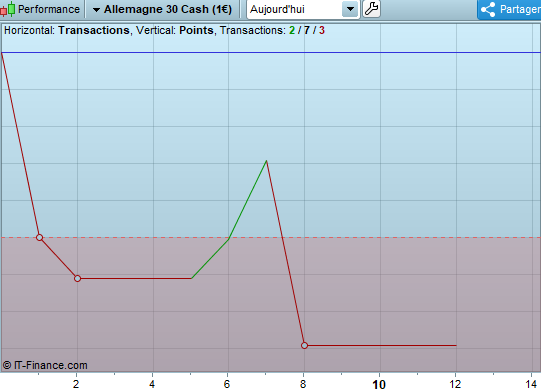The image size is (541, 389).
Task: Click the triangle before Allemagne 30 Cash
Action: 97,10
